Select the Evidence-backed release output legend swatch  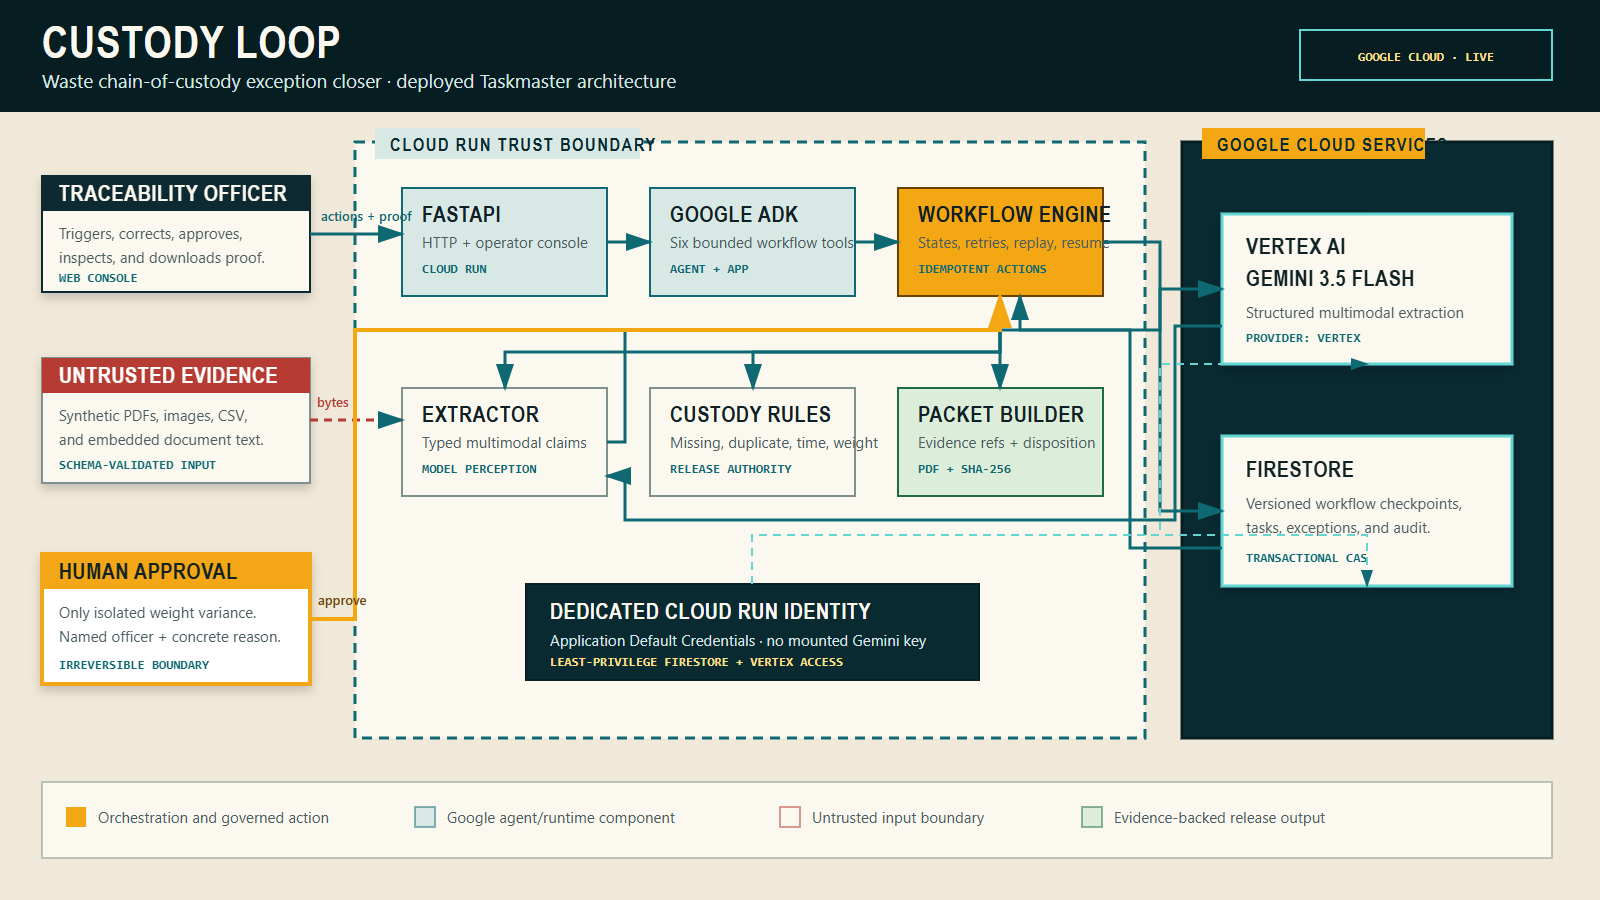click(1092, 817)
